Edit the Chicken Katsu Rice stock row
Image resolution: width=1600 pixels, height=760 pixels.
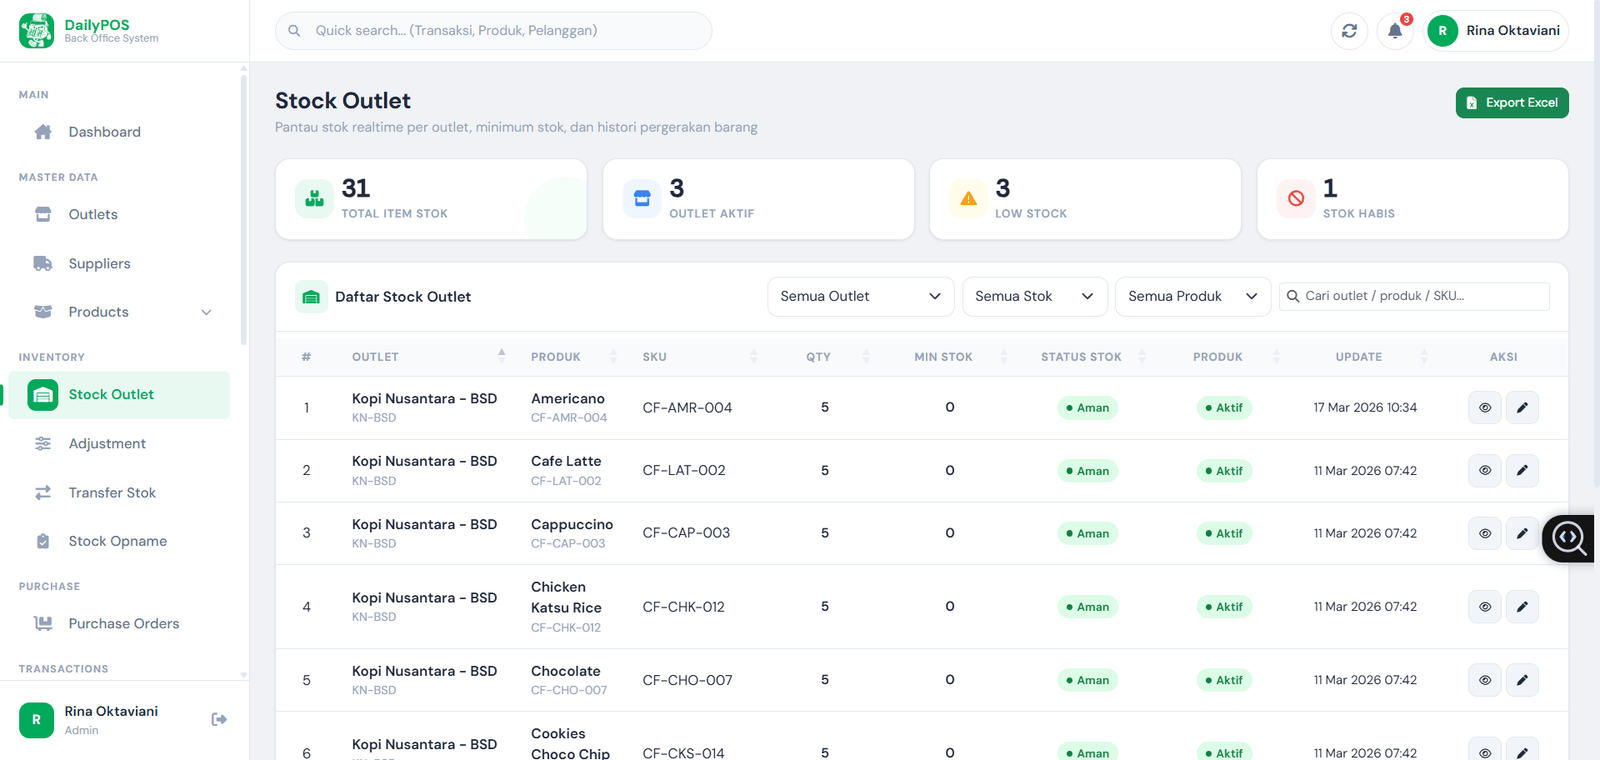click(1522, 607)
